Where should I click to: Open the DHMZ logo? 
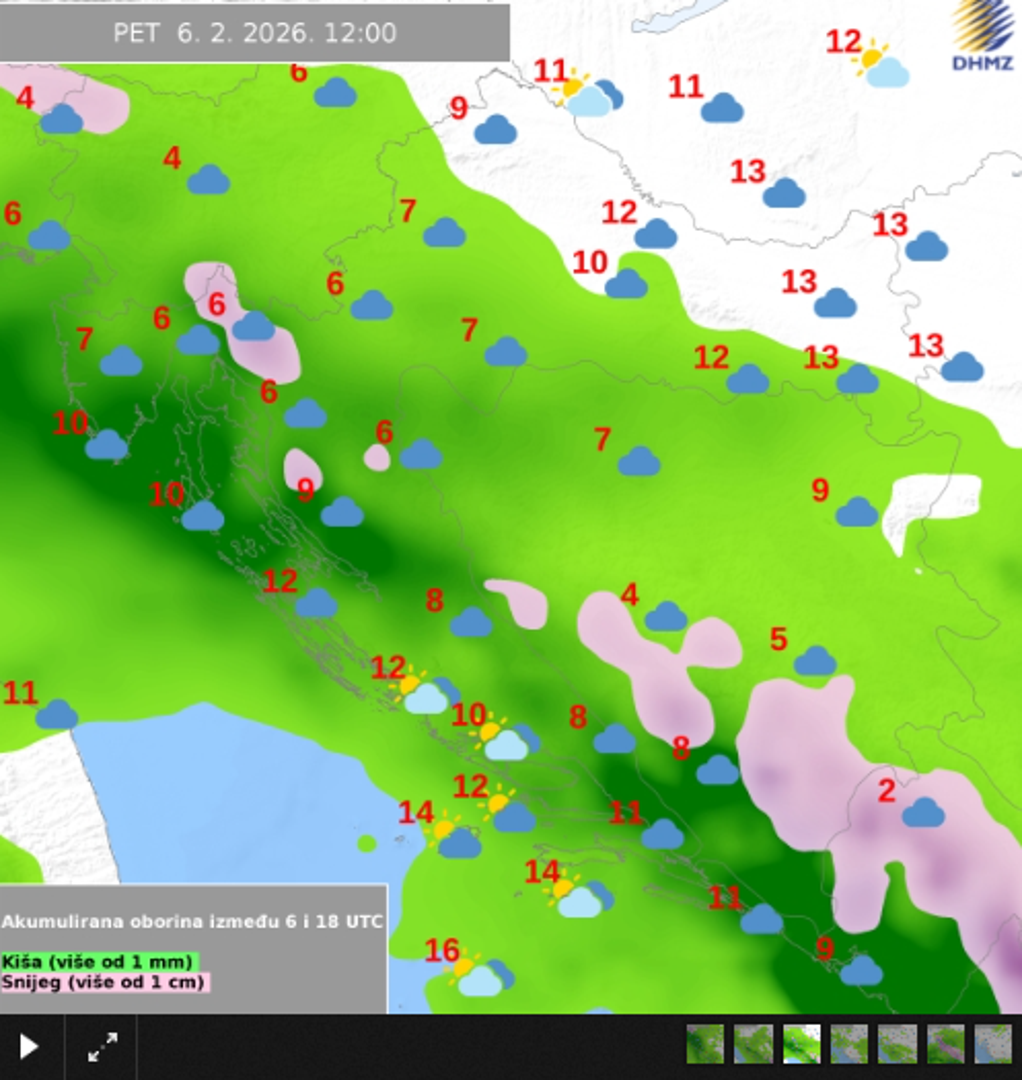click(x=982, y=37)
